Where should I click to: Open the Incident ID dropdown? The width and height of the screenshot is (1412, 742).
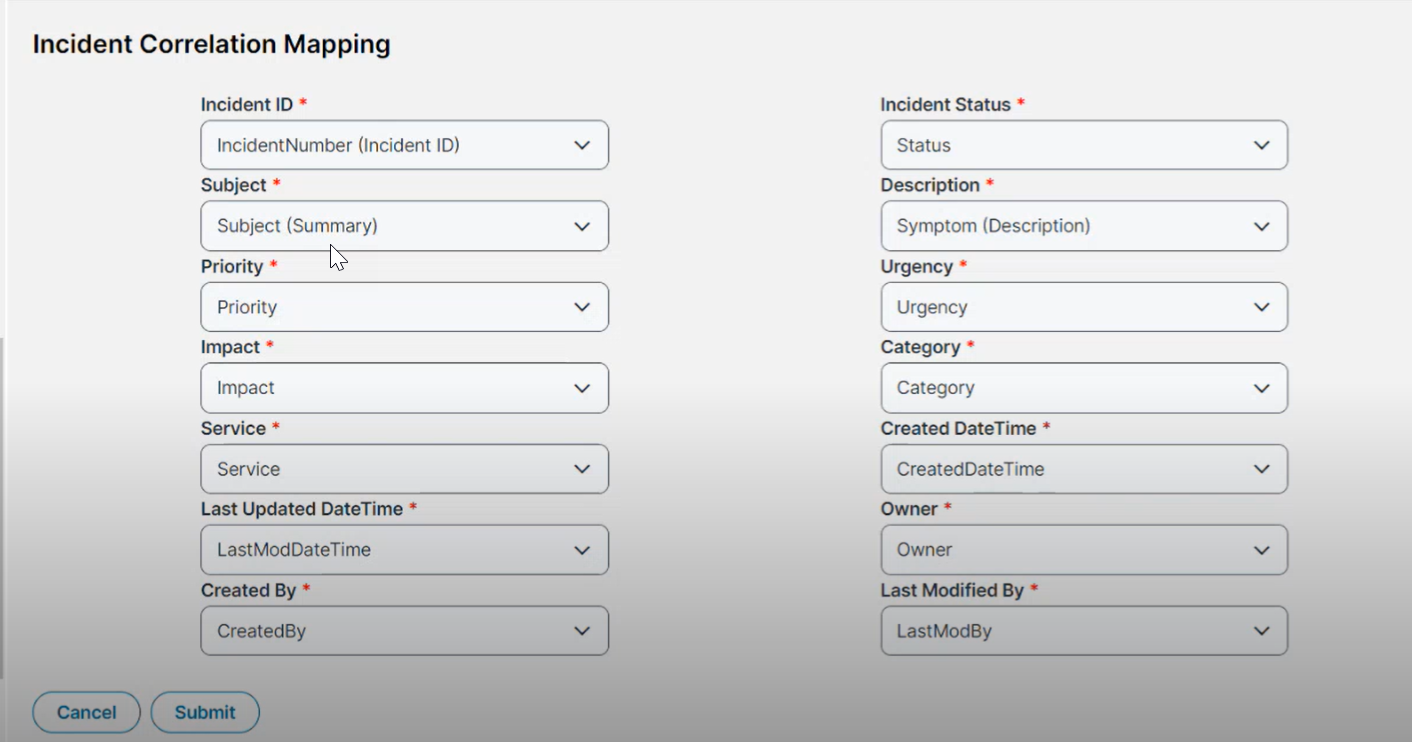pos(404,144)
